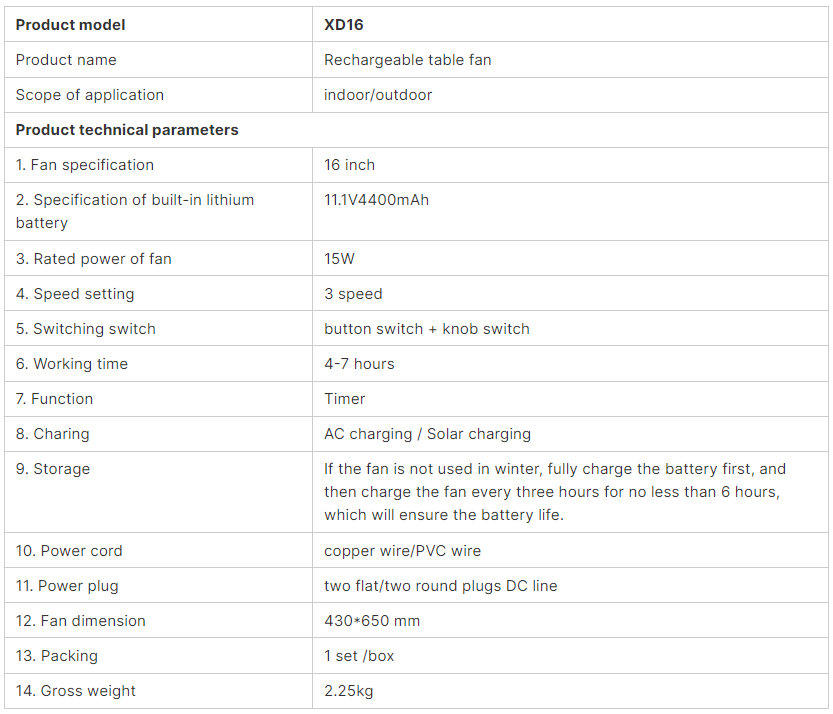This screenshot has height=714, width=833.
Task: Click 'Rechargeable table fan' product name text
Action: click(x=407, y=60)
